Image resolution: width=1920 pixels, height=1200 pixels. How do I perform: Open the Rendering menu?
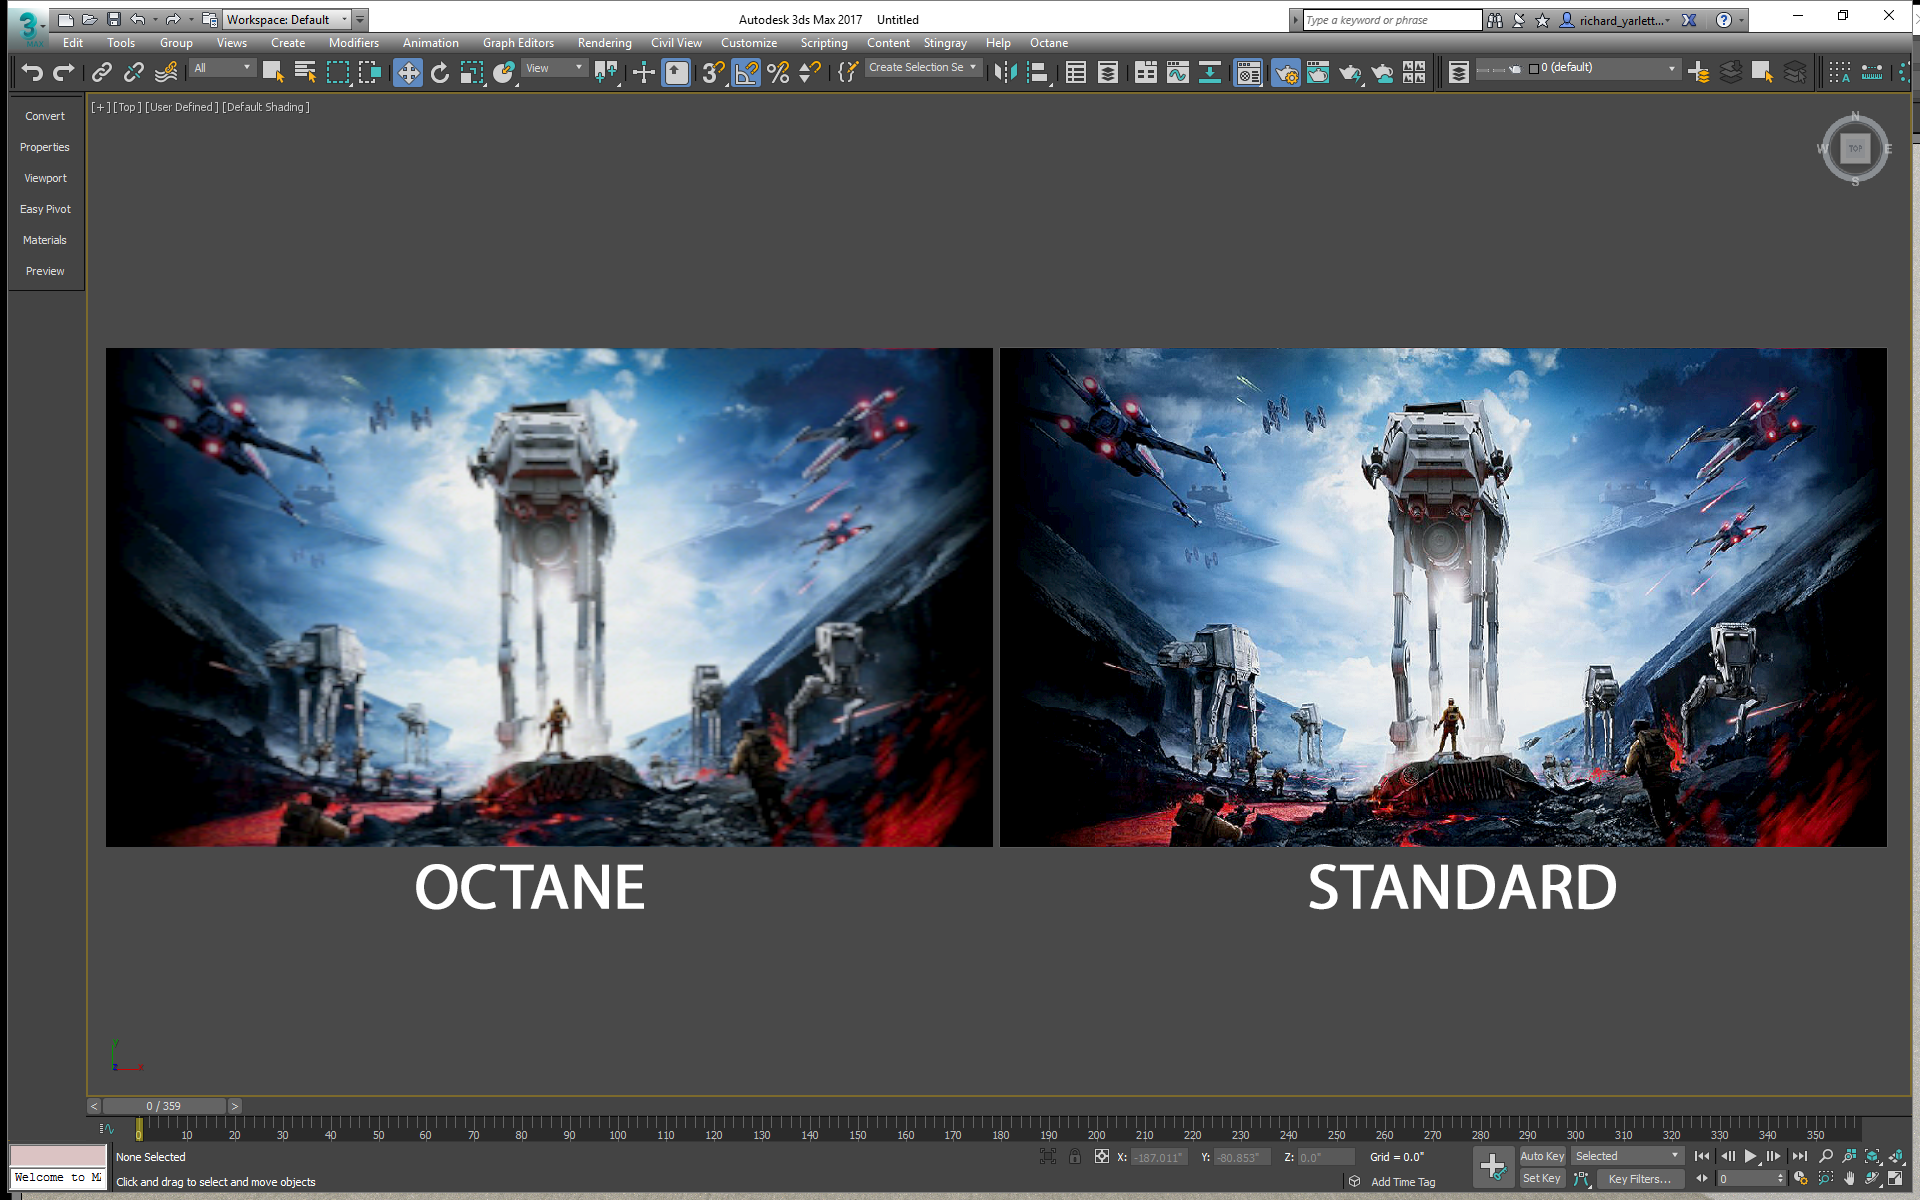coord(604,43)
